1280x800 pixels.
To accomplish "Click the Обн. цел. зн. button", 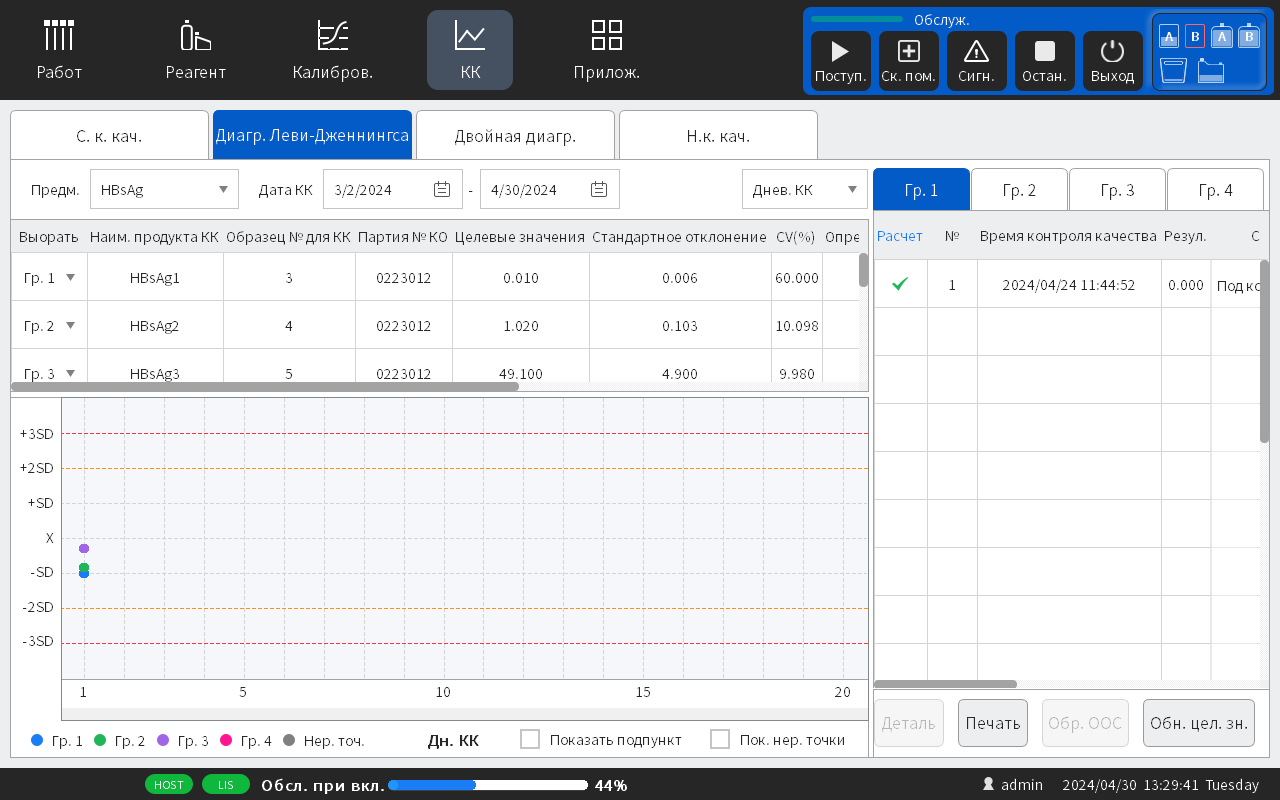I will [1199, 723].
